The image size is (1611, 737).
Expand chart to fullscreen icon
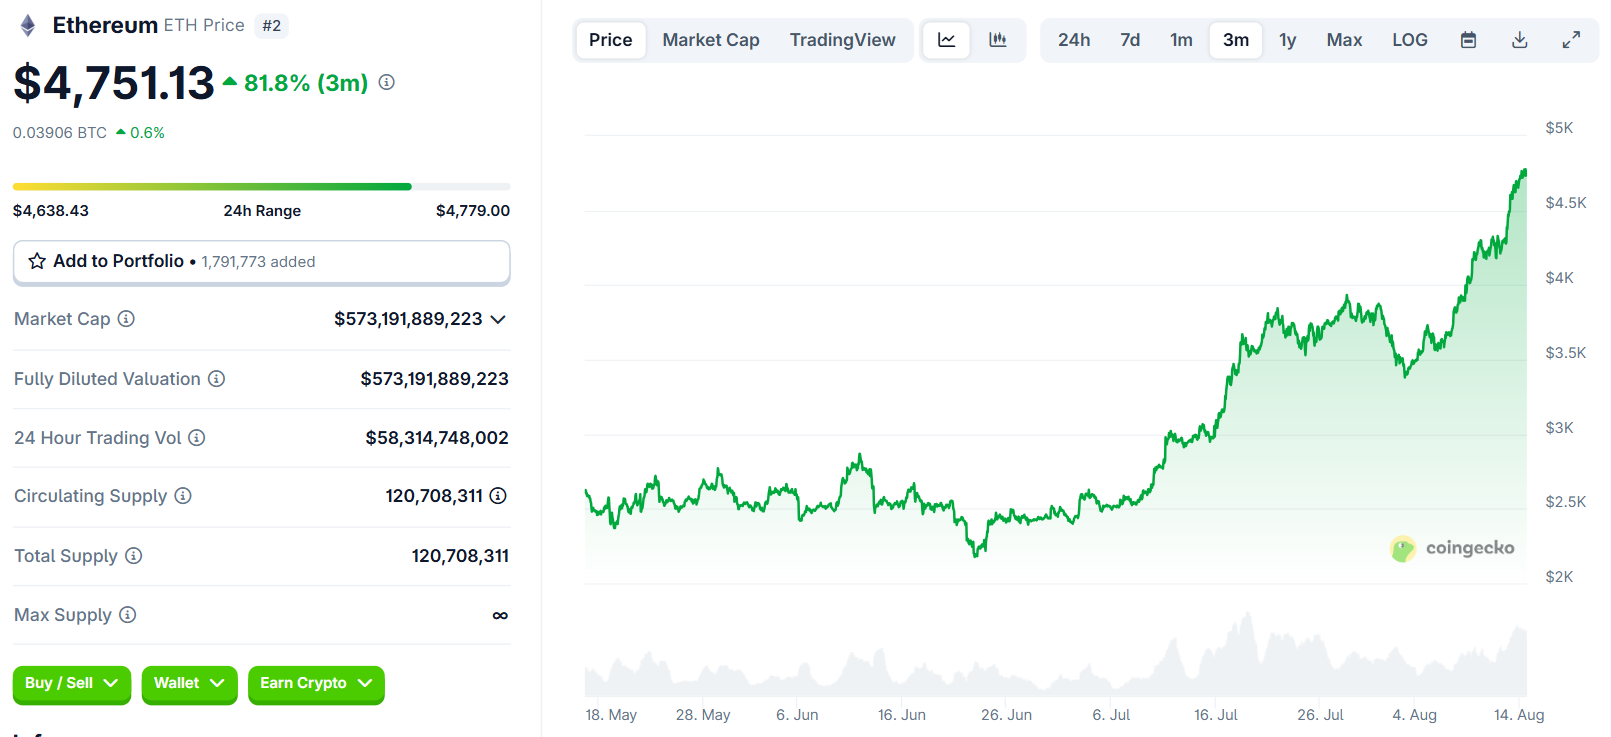pyautogui.click(x=1571, y=40)
